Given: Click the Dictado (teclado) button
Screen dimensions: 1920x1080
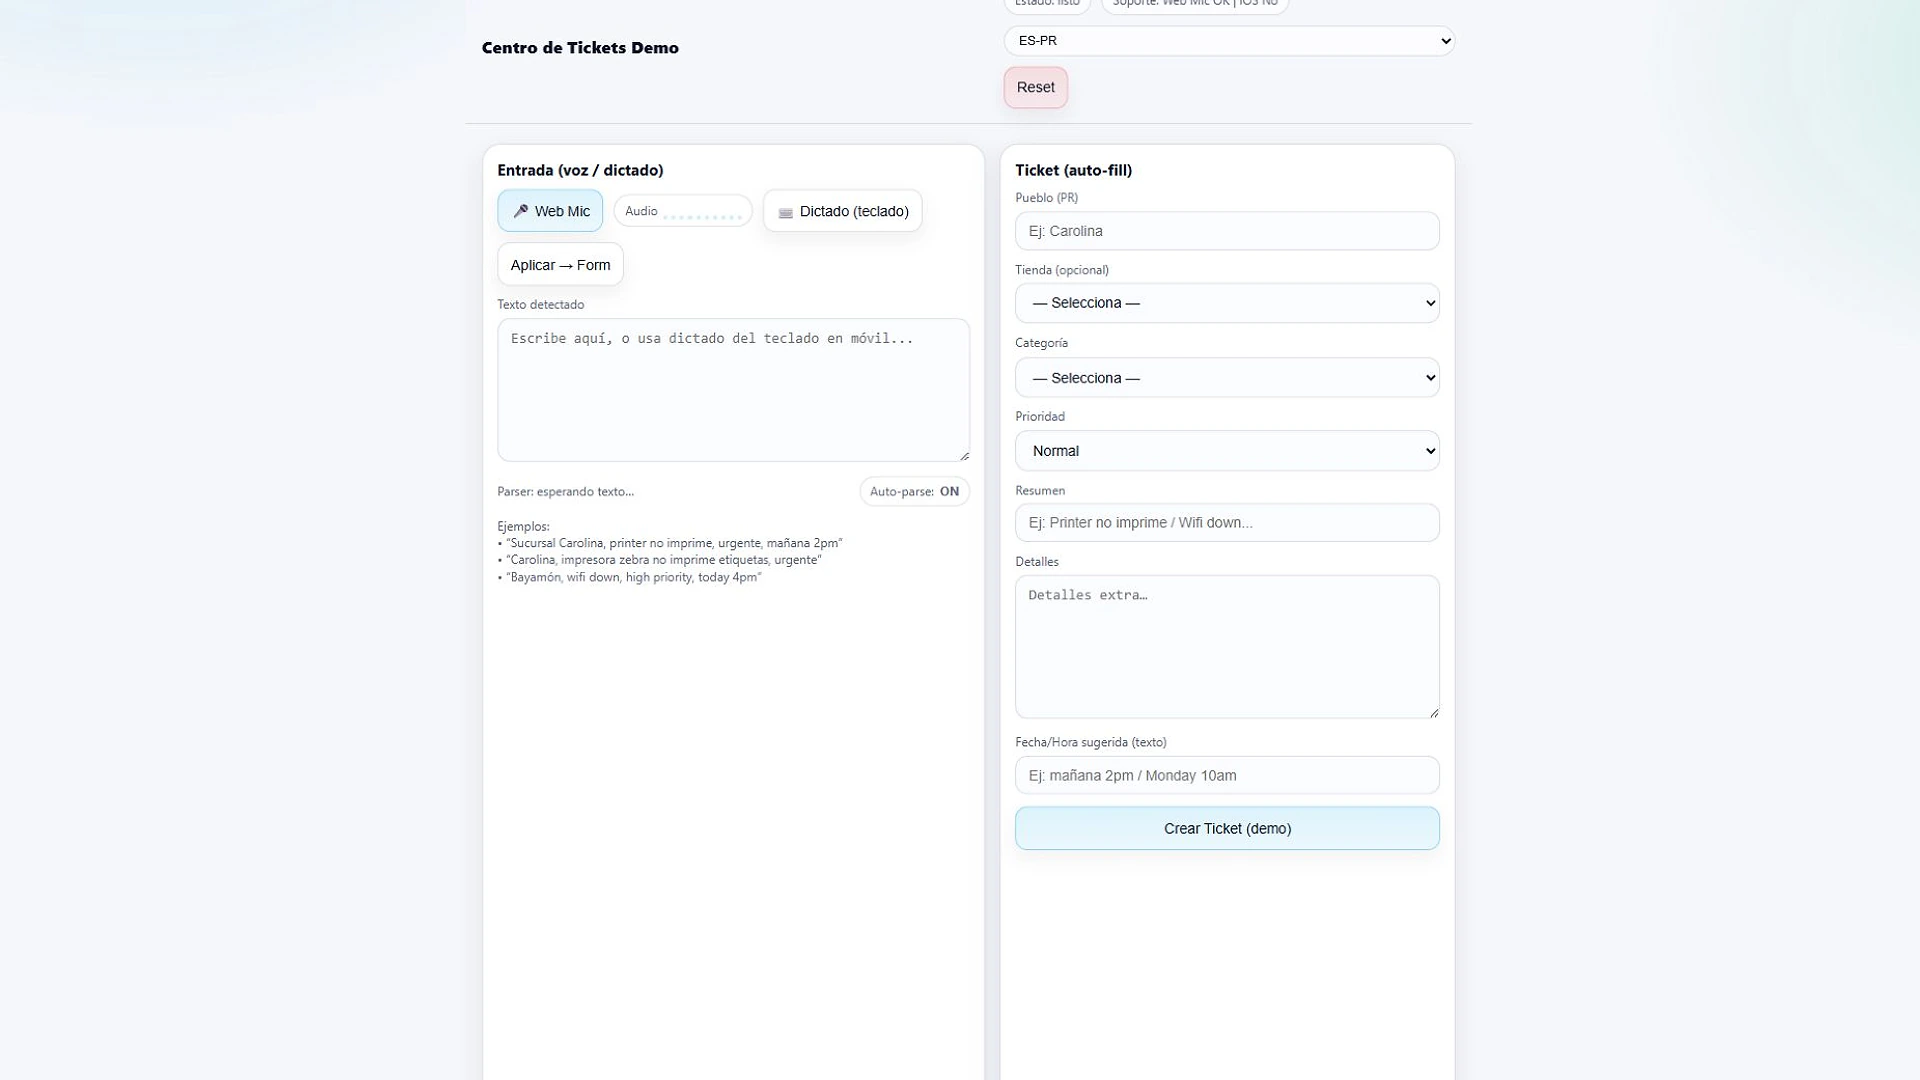Looking at the screenshot, I should click(x=842, y=211).
